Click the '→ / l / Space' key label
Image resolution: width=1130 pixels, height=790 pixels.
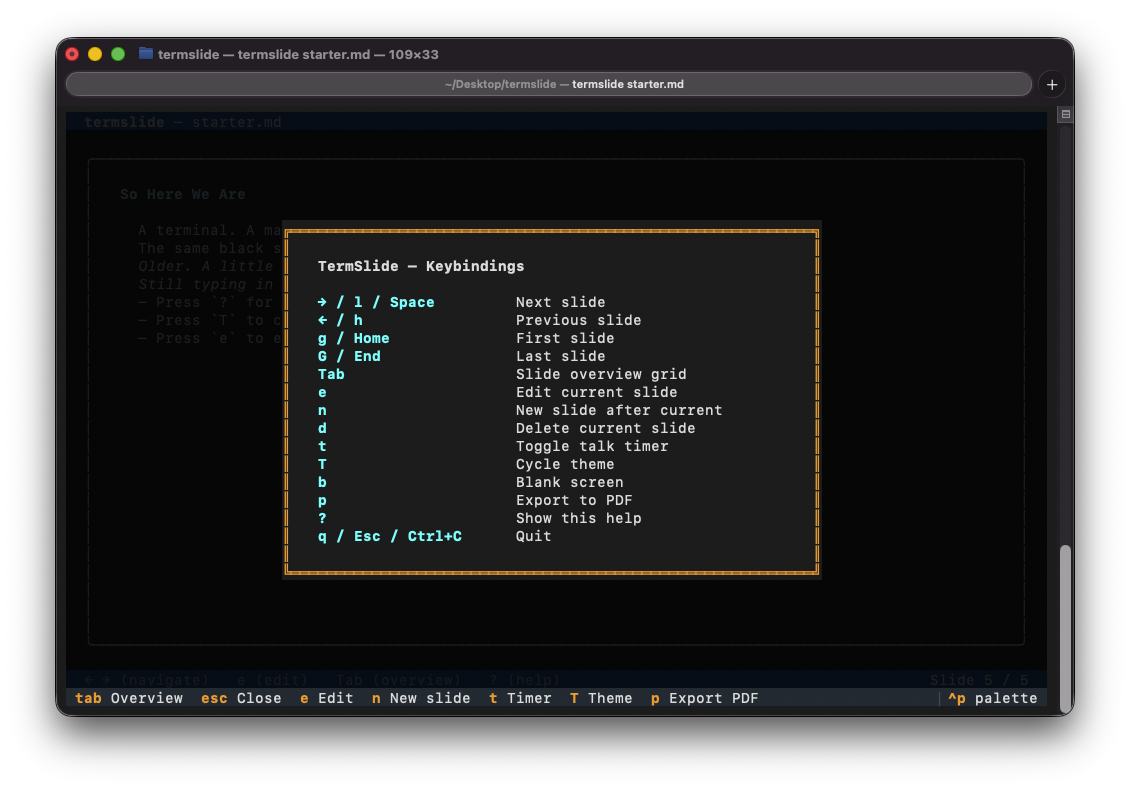click(x=376, y=302)
